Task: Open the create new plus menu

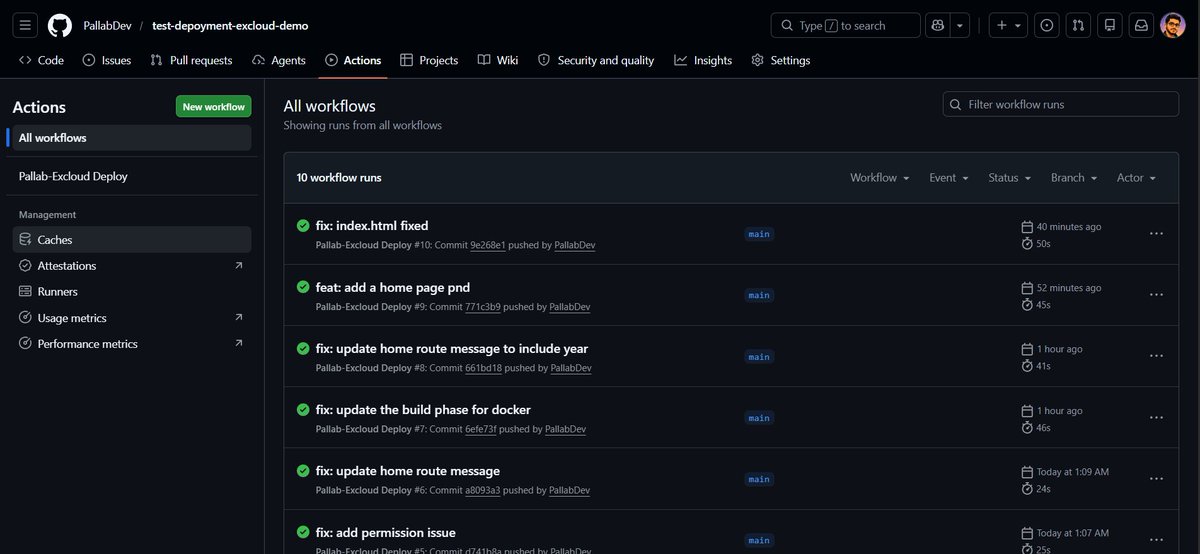Action: (1008, 25)
